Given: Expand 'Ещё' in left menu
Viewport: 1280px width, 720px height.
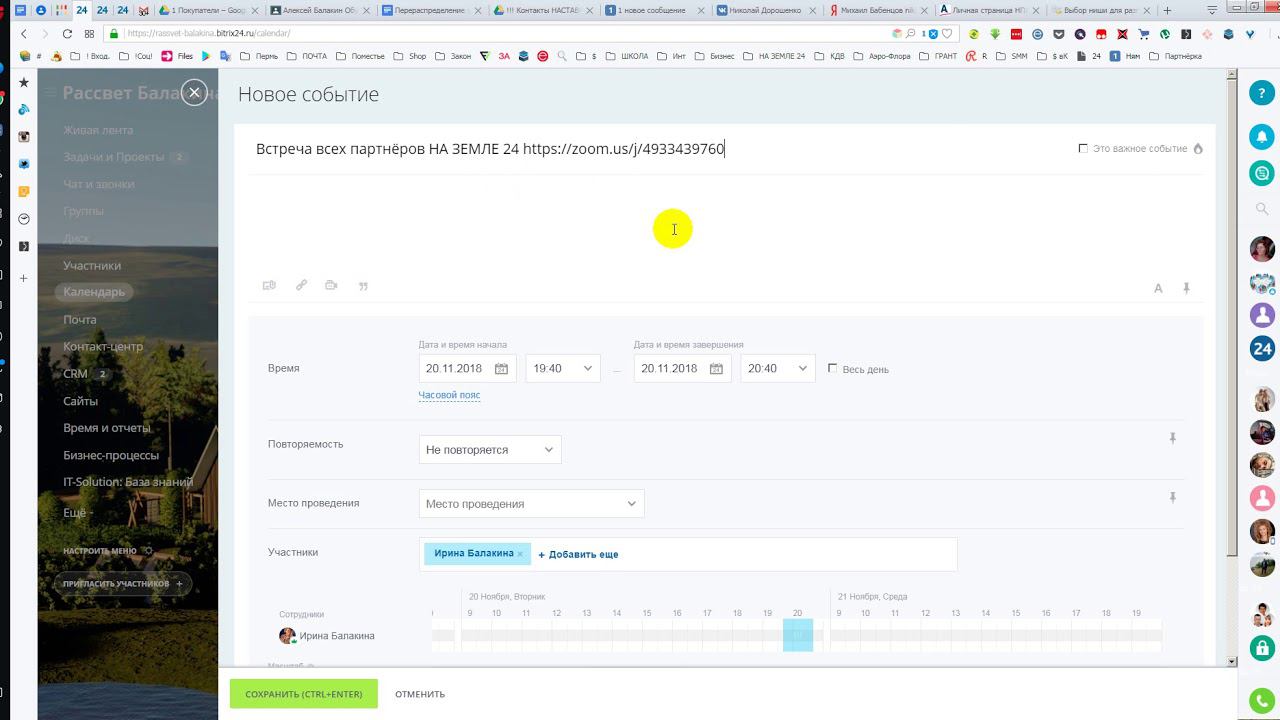Looking at the screenshot, I should coord(78,512).
